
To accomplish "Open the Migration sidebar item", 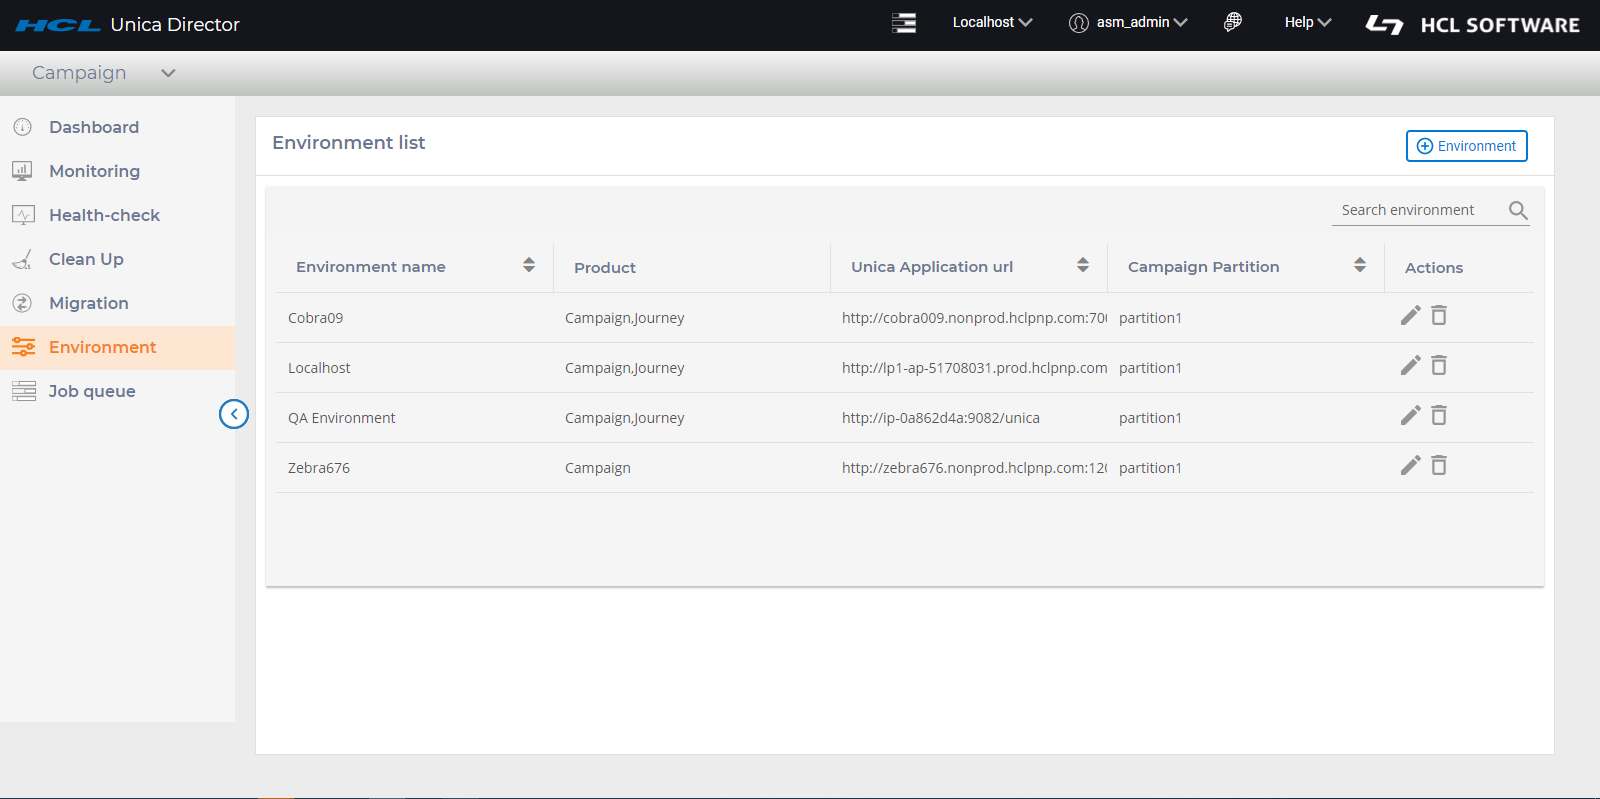I will pyautogui.click(x=89, y=303).
